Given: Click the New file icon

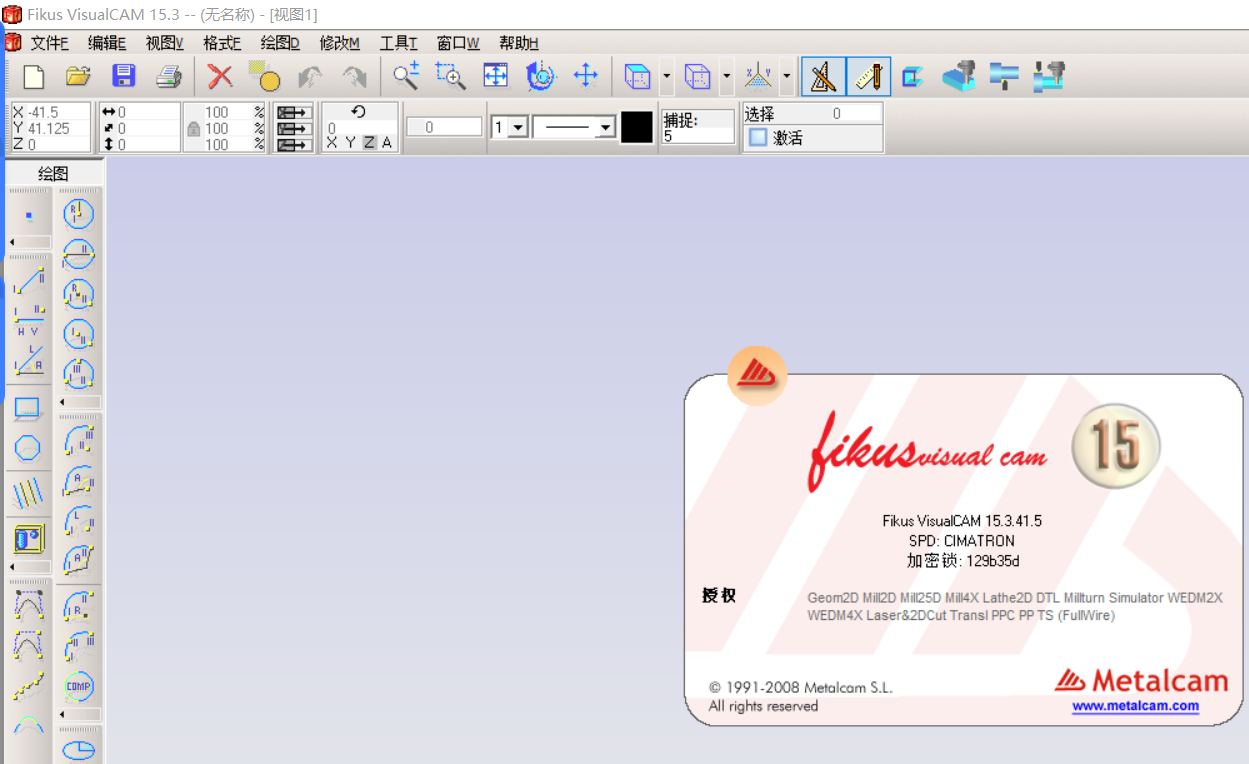Looking at the screenshot, I should tap(34, 77).
